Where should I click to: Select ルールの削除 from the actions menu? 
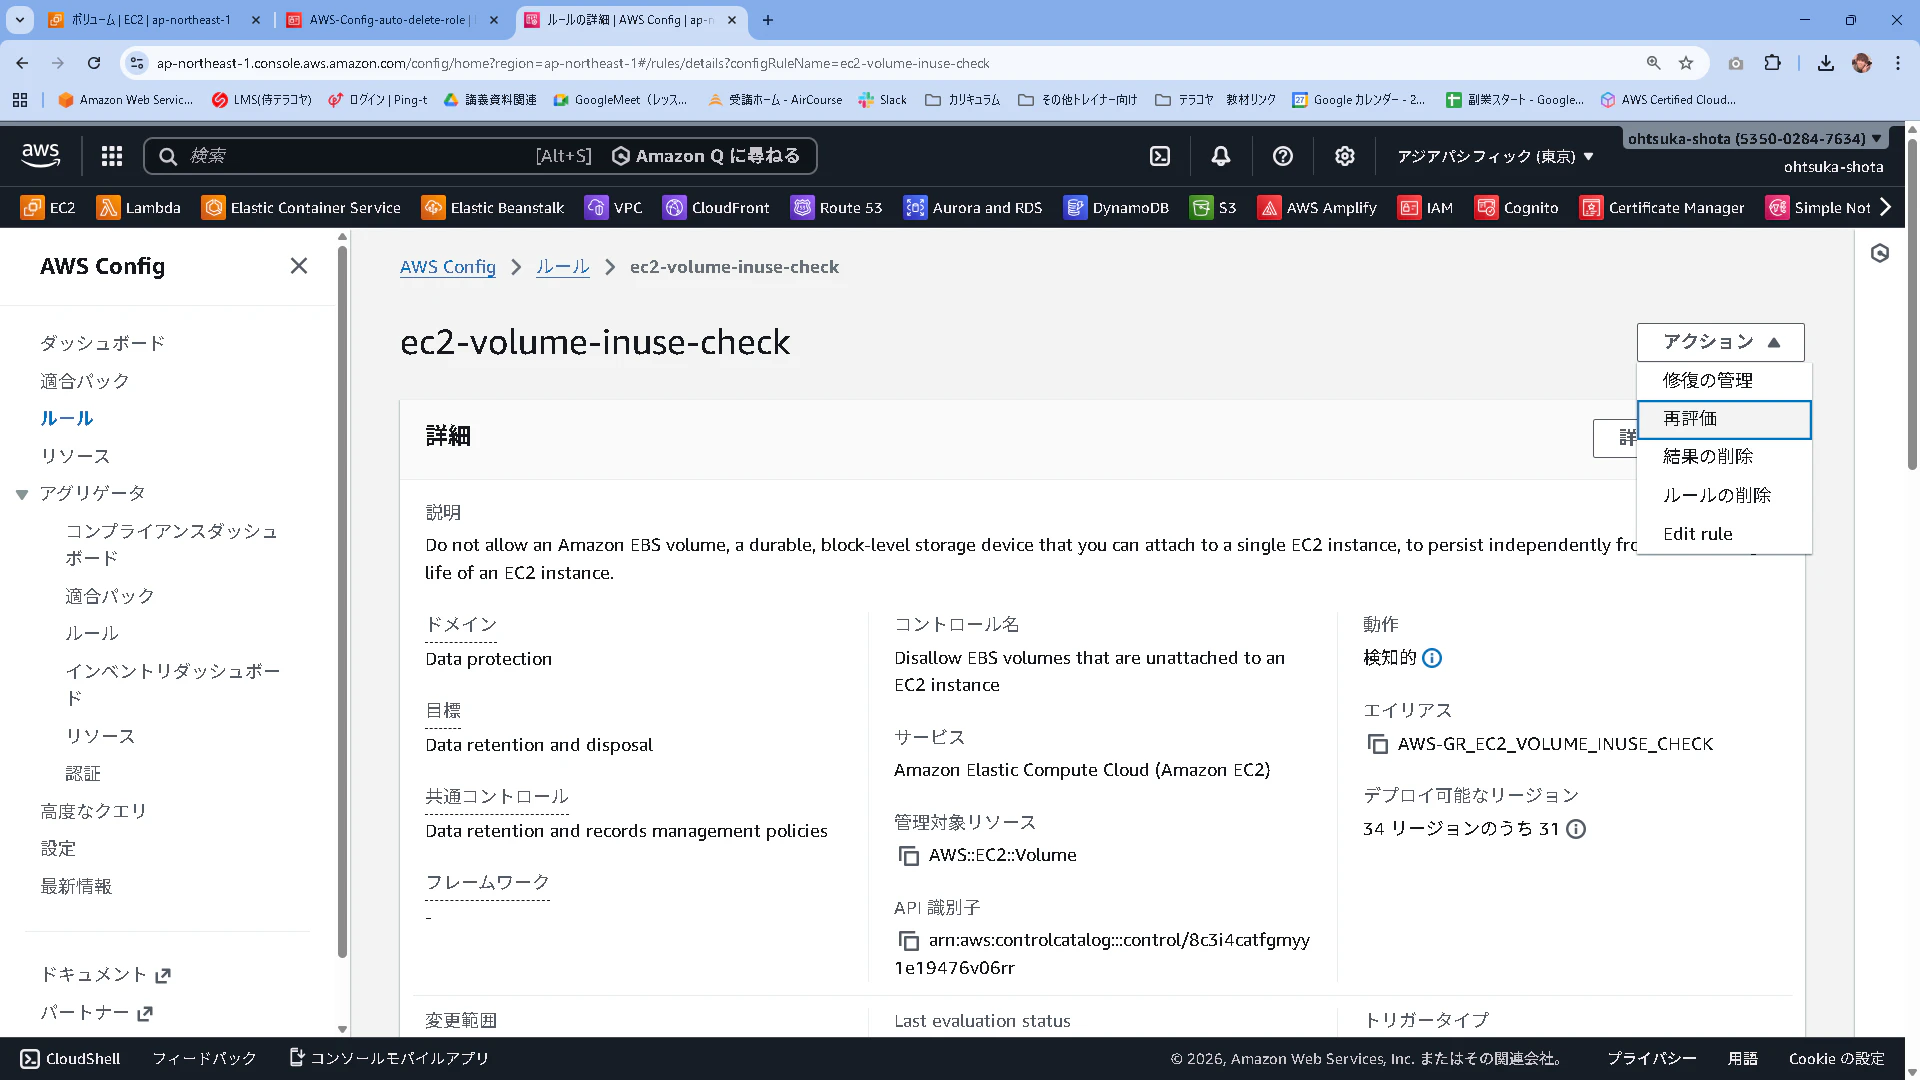[x=1724, y=496]
